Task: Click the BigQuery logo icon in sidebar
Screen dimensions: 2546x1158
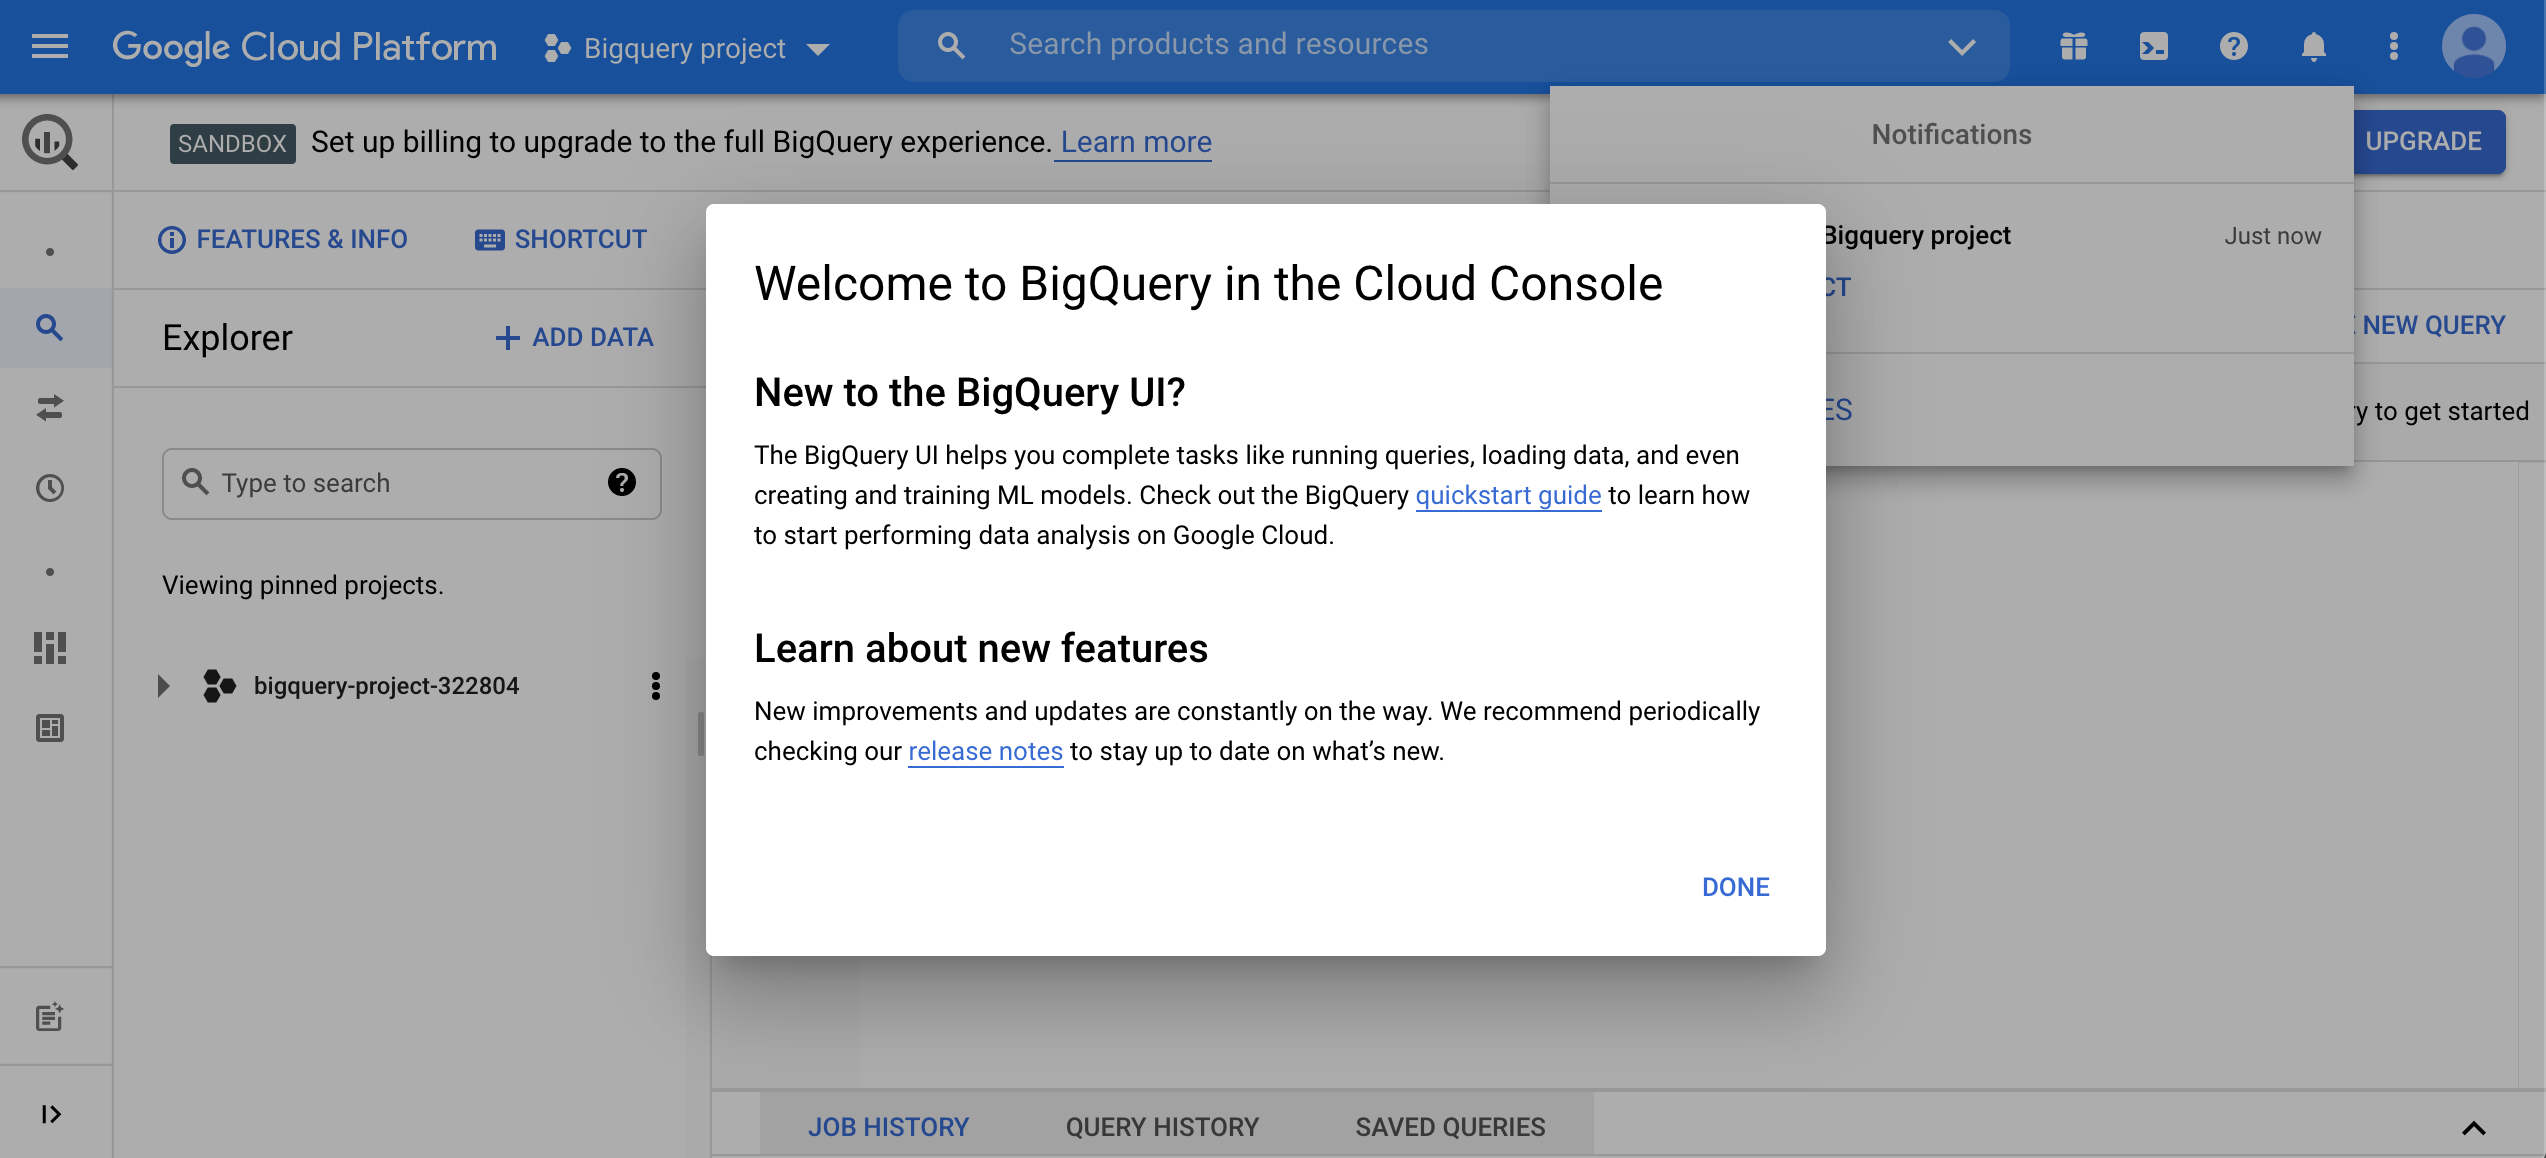Action: [50, 142]
